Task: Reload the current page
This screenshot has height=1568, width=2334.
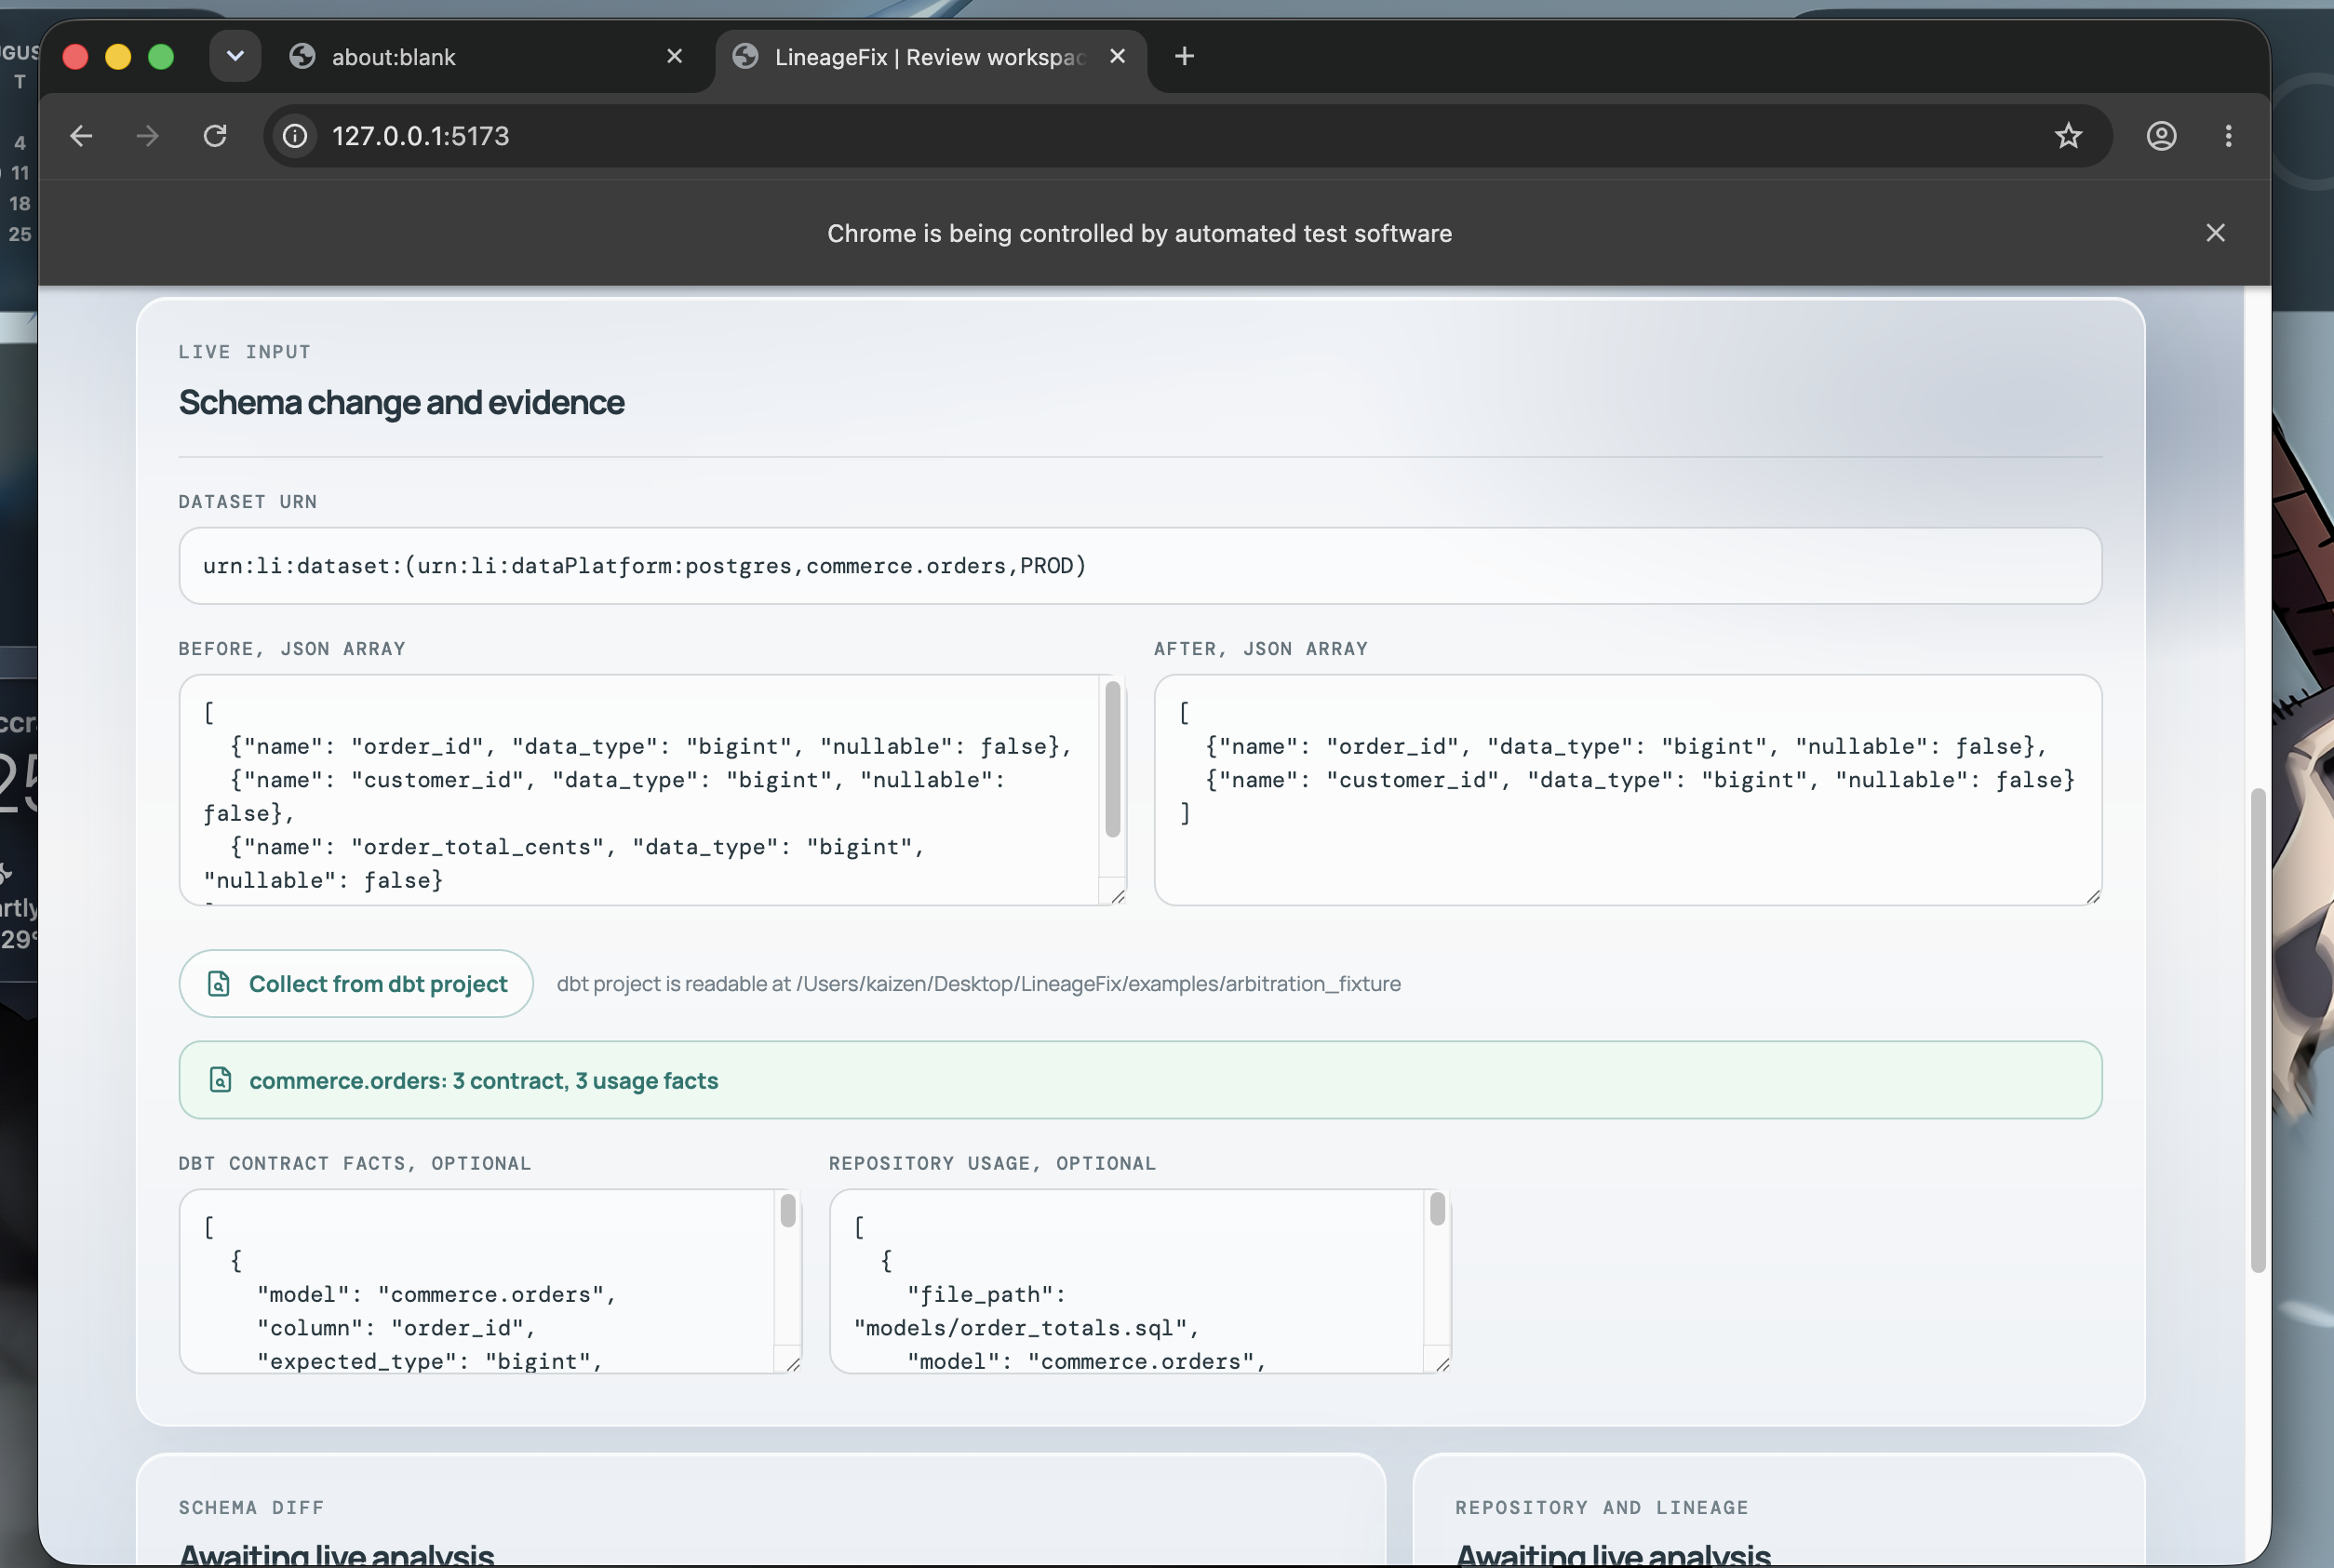Action: pyautogui.click(x=215, y=136)
